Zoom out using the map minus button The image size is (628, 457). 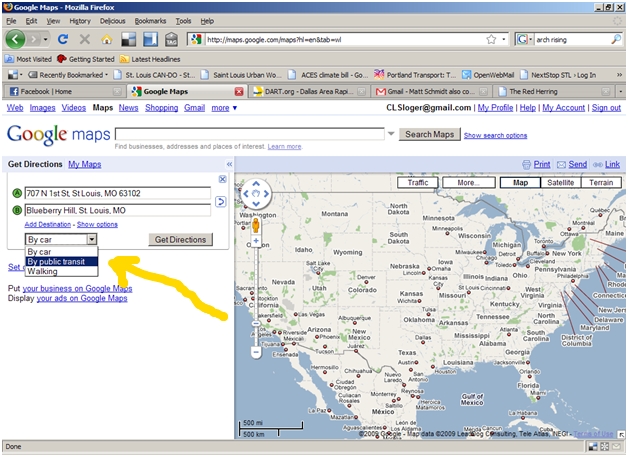coord(255,352)
